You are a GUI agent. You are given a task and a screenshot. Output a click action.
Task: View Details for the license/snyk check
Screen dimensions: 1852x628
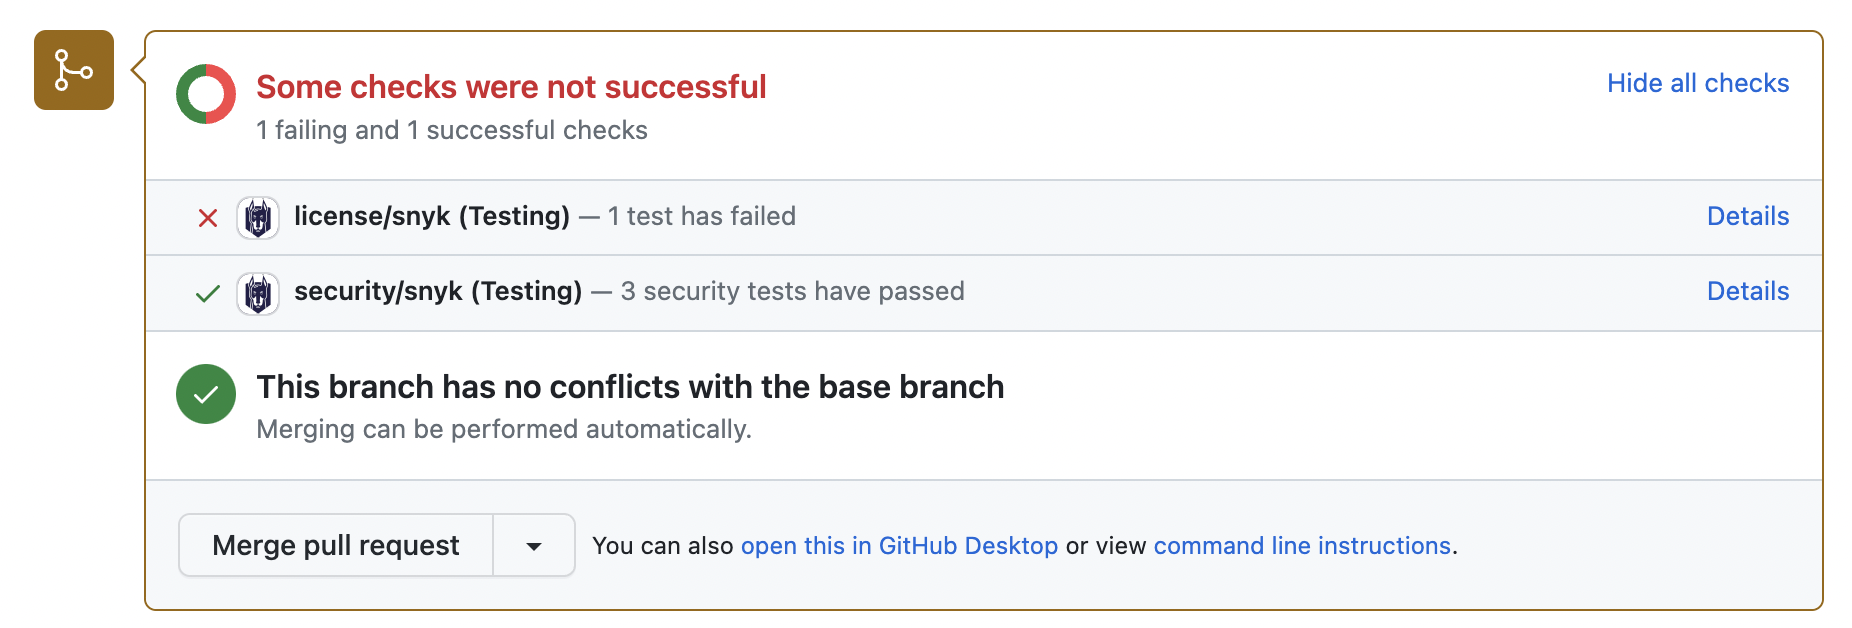[1747, 217]
